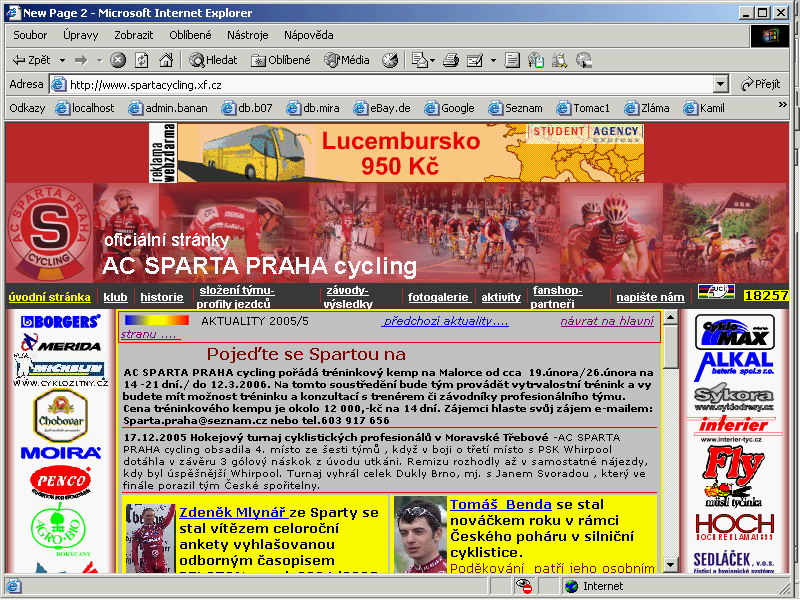Click the Edit page toolbar icon
The width and height of the screenshot is (800, 600).
pos(475,60)
